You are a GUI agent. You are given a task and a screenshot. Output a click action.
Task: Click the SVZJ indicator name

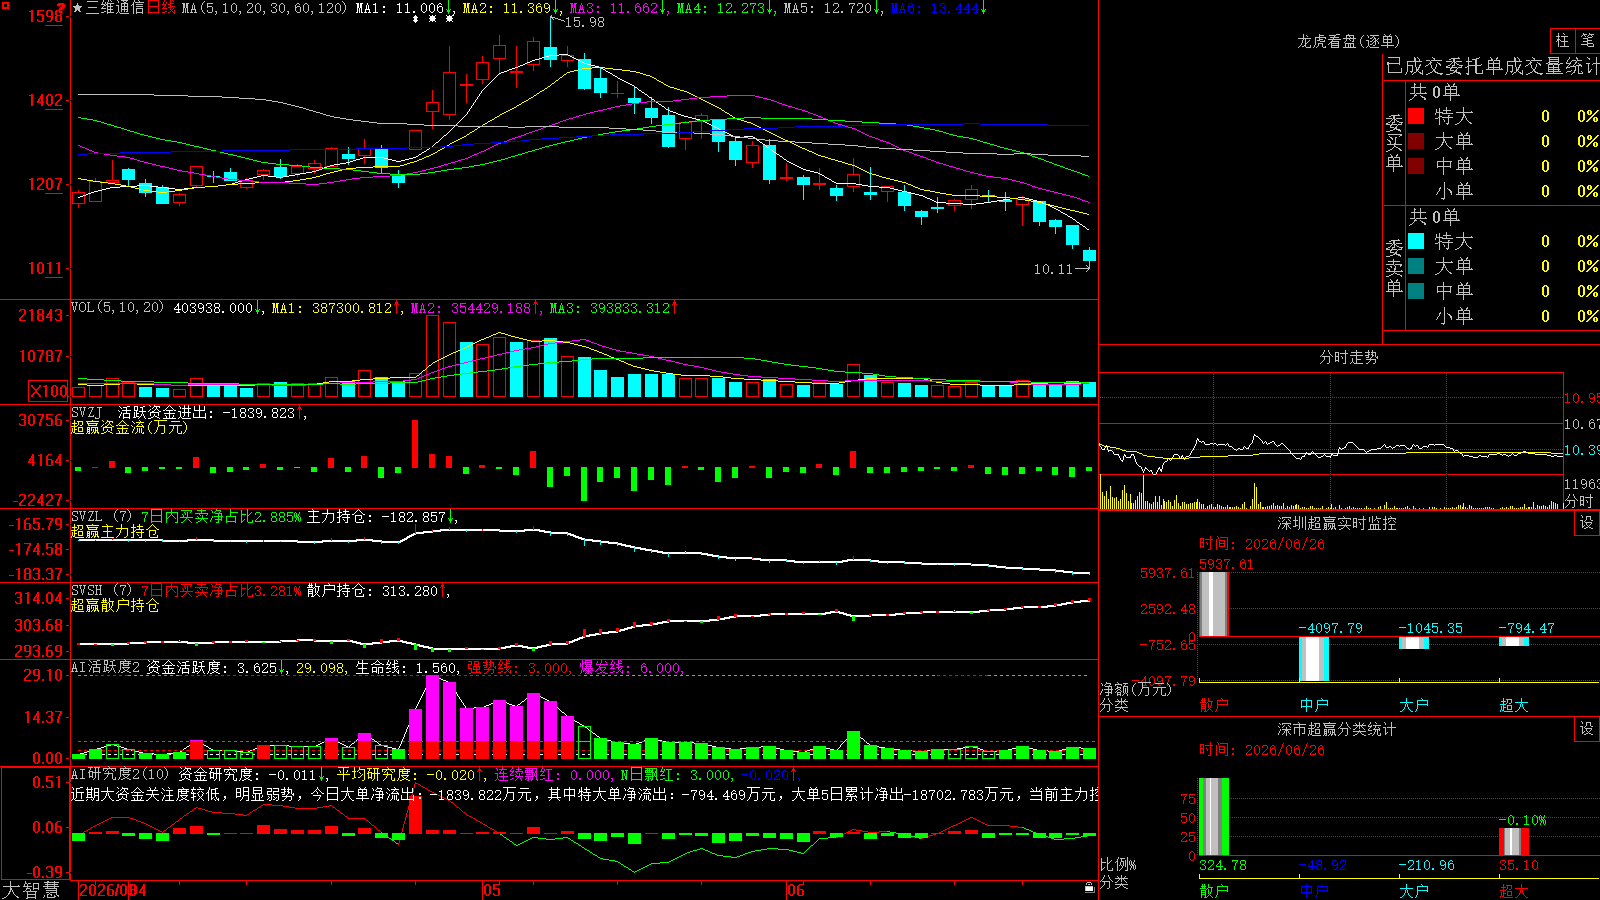[x=87, y=412]
